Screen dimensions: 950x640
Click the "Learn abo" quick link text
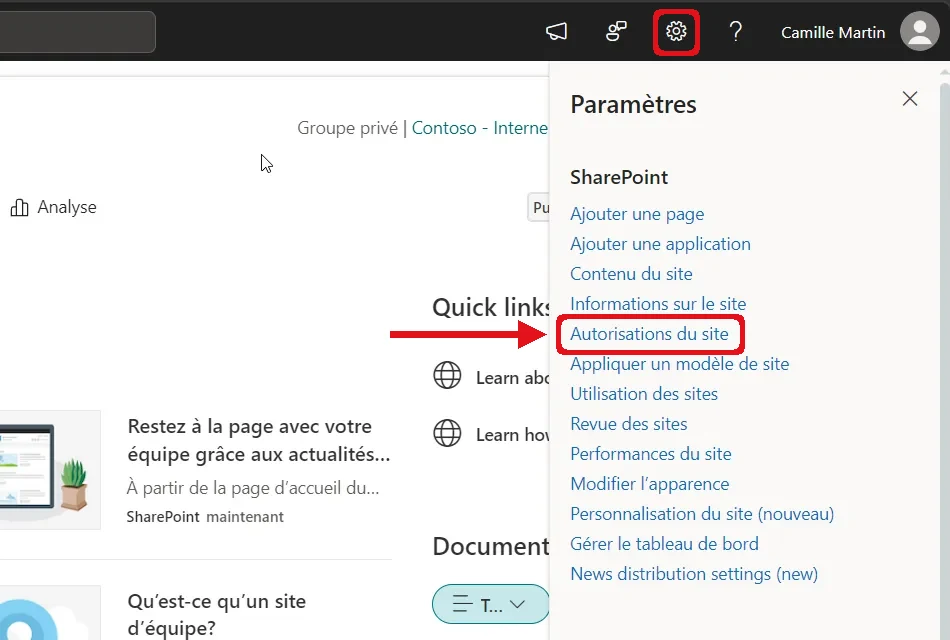(513, 378)
